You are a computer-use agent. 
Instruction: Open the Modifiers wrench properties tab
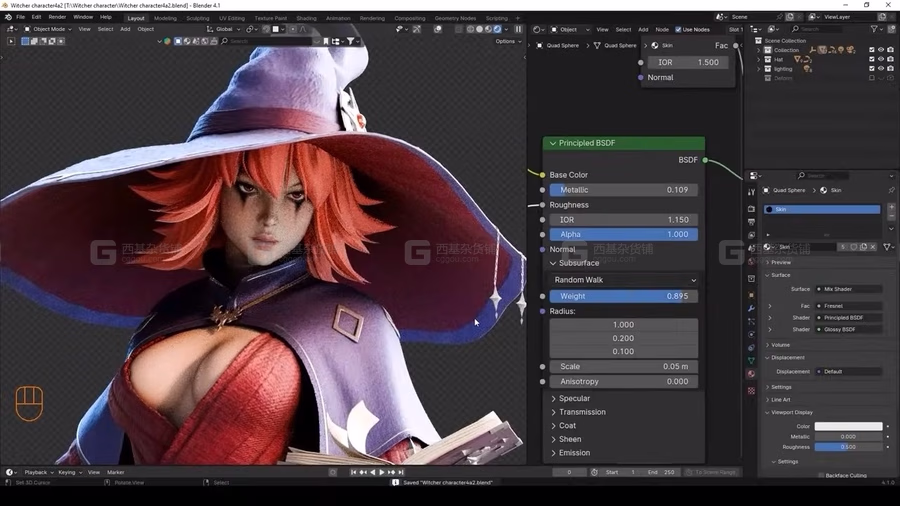click(751, 308)
